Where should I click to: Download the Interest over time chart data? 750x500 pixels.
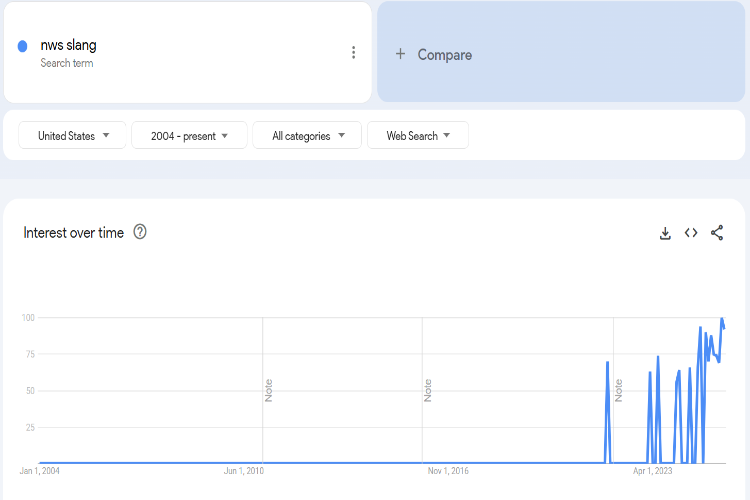point(665,233)
